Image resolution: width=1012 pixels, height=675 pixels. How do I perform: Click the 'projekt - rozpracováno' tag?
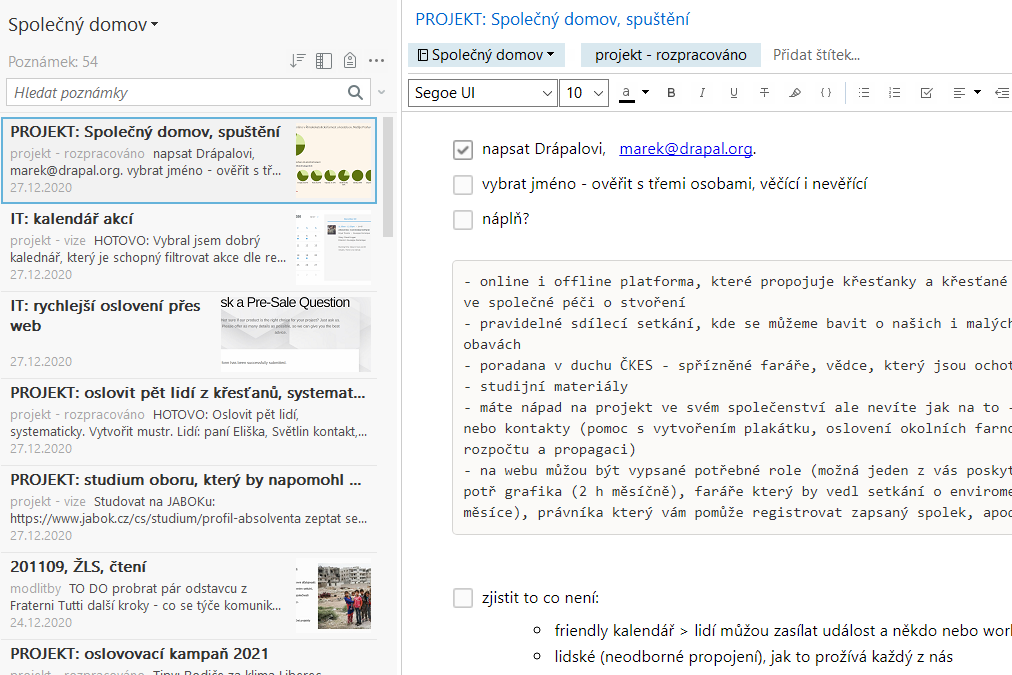pyautogui.click(x=671, y=55)
